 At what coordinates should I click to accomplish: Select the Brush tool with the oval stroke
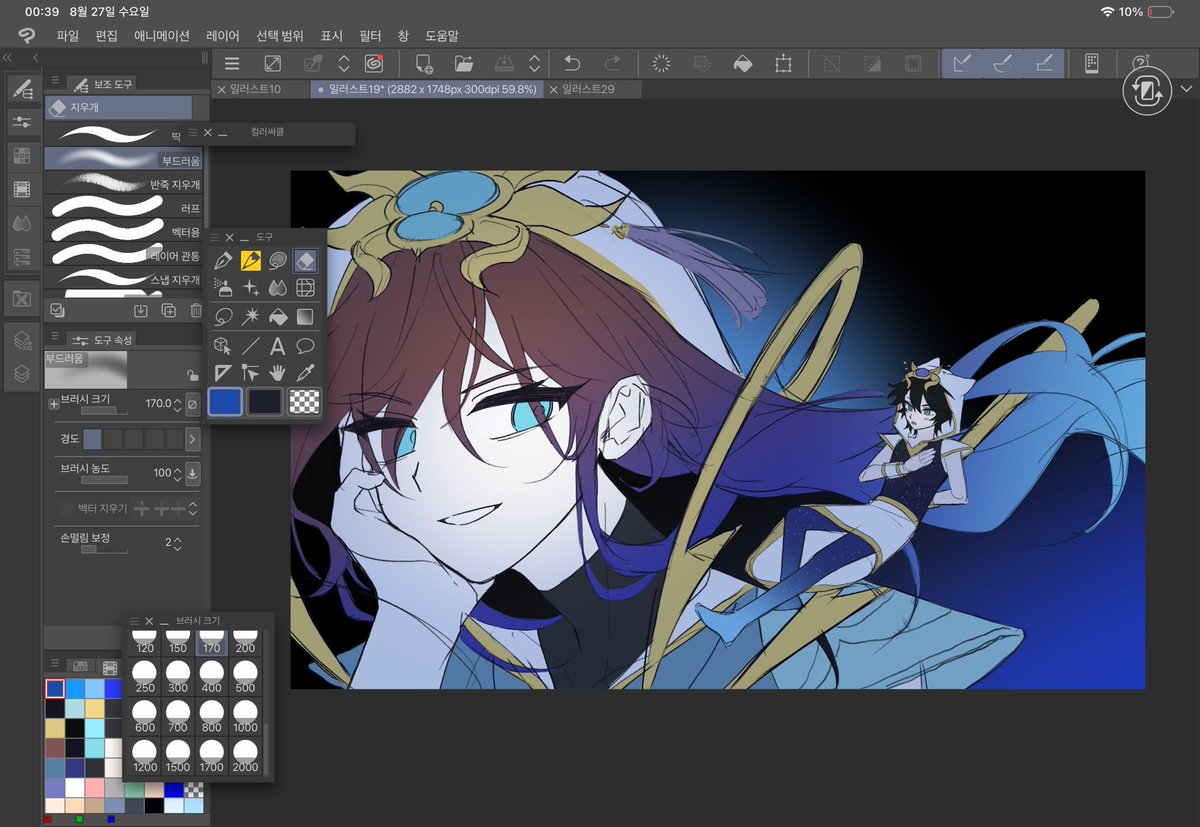[278, 261]
